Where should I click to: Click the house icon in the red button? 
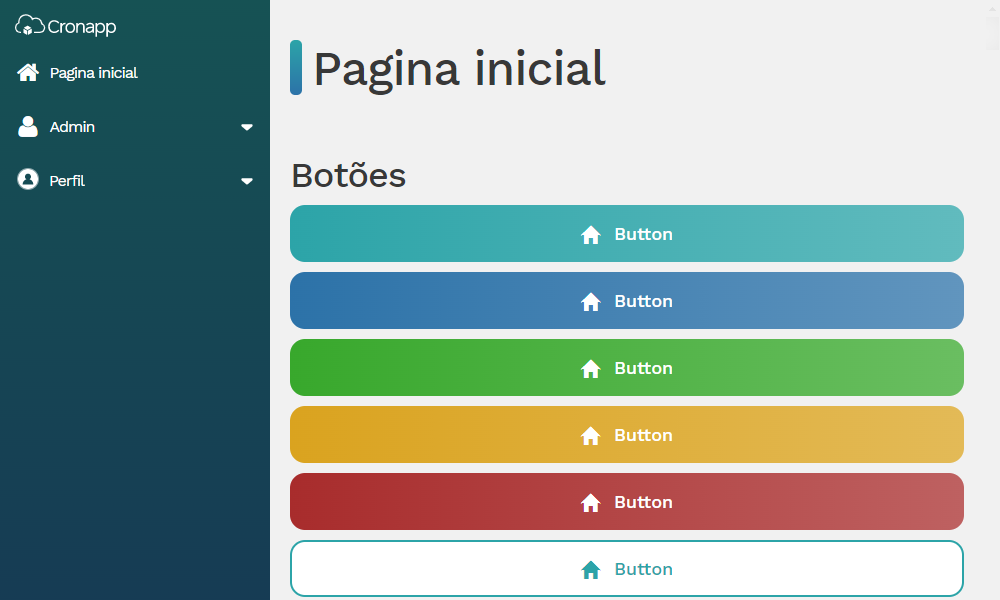pyautogui.click(x=591, y=502)
